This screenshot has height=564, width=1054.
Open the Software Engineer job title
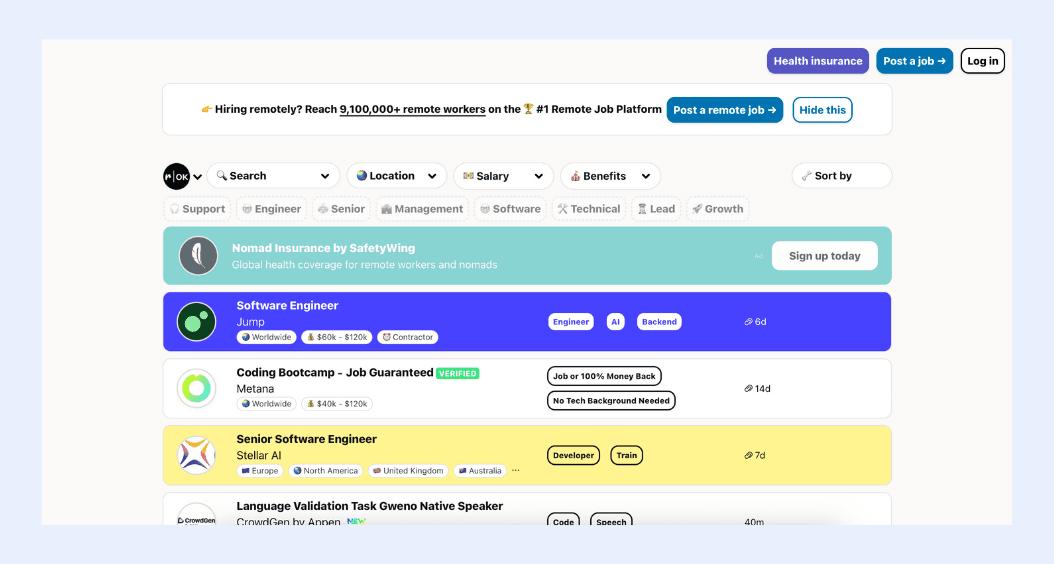(x=287, y=305)
